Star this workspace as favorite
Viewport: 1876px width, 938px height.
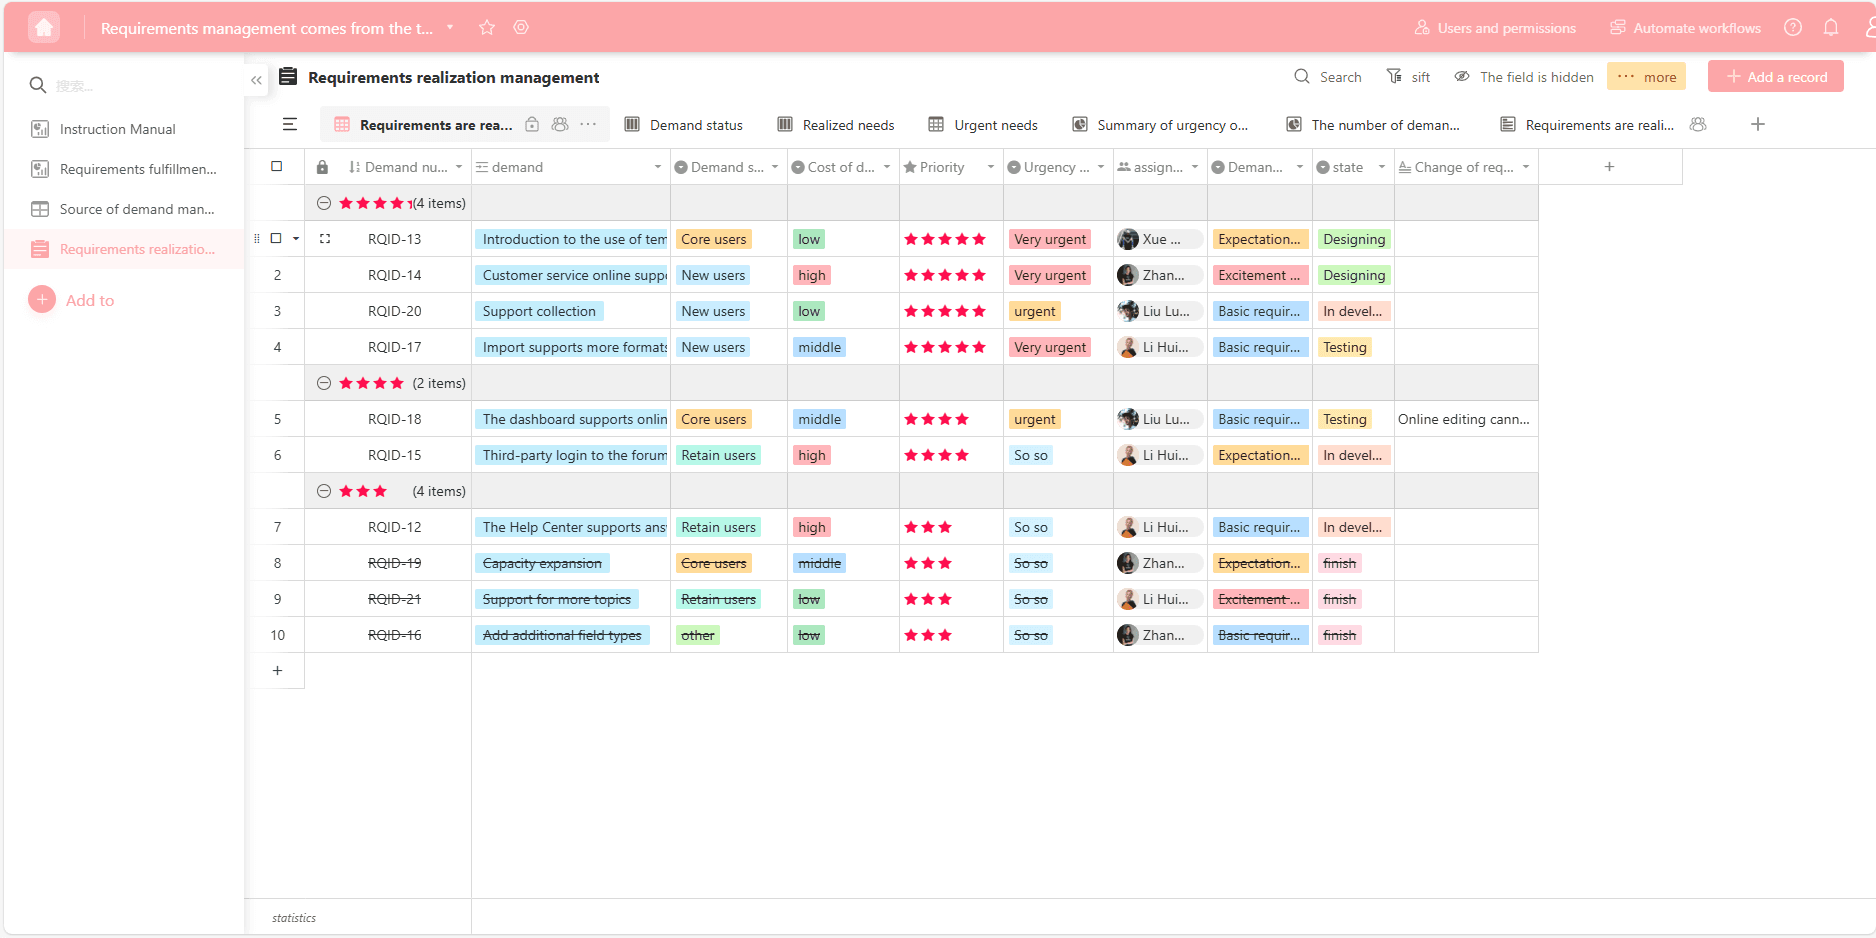point(487,28)
